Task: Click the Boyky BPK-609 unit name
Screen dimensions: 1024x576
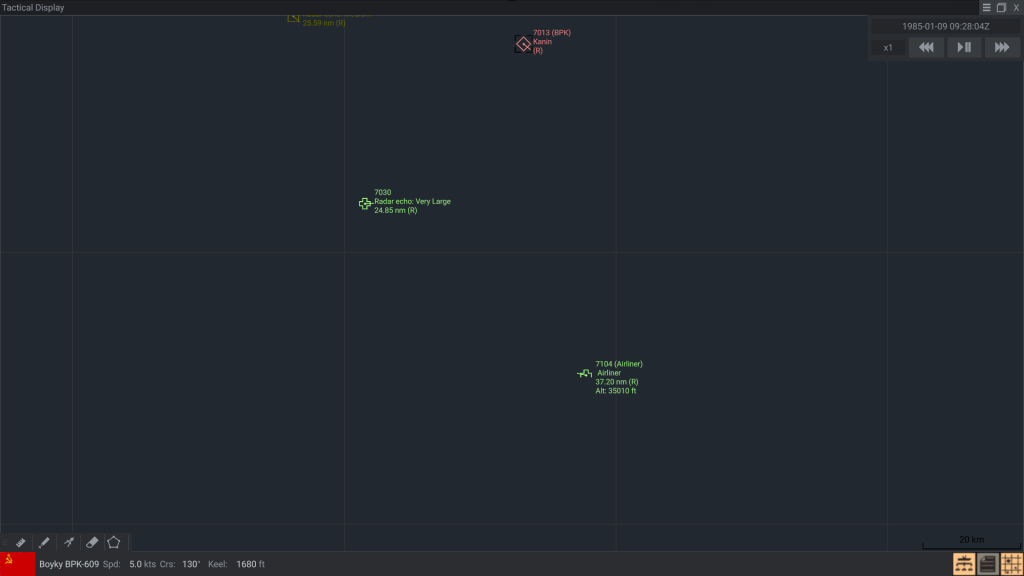Action: coord(69,564)
